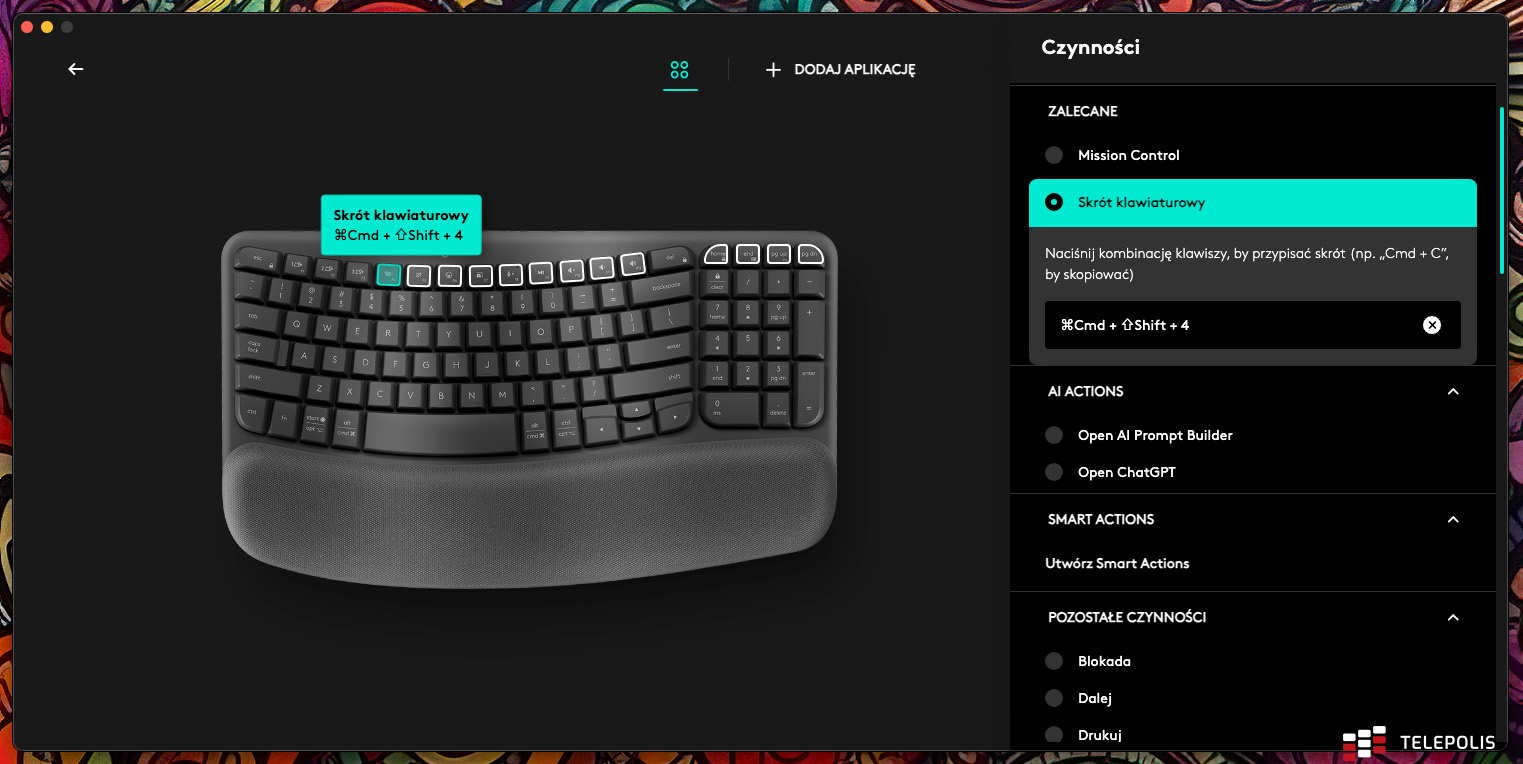This screenshot has height=764, width=1523.
Task: Select the emoji key on keyboard
Action: point(450,276)
